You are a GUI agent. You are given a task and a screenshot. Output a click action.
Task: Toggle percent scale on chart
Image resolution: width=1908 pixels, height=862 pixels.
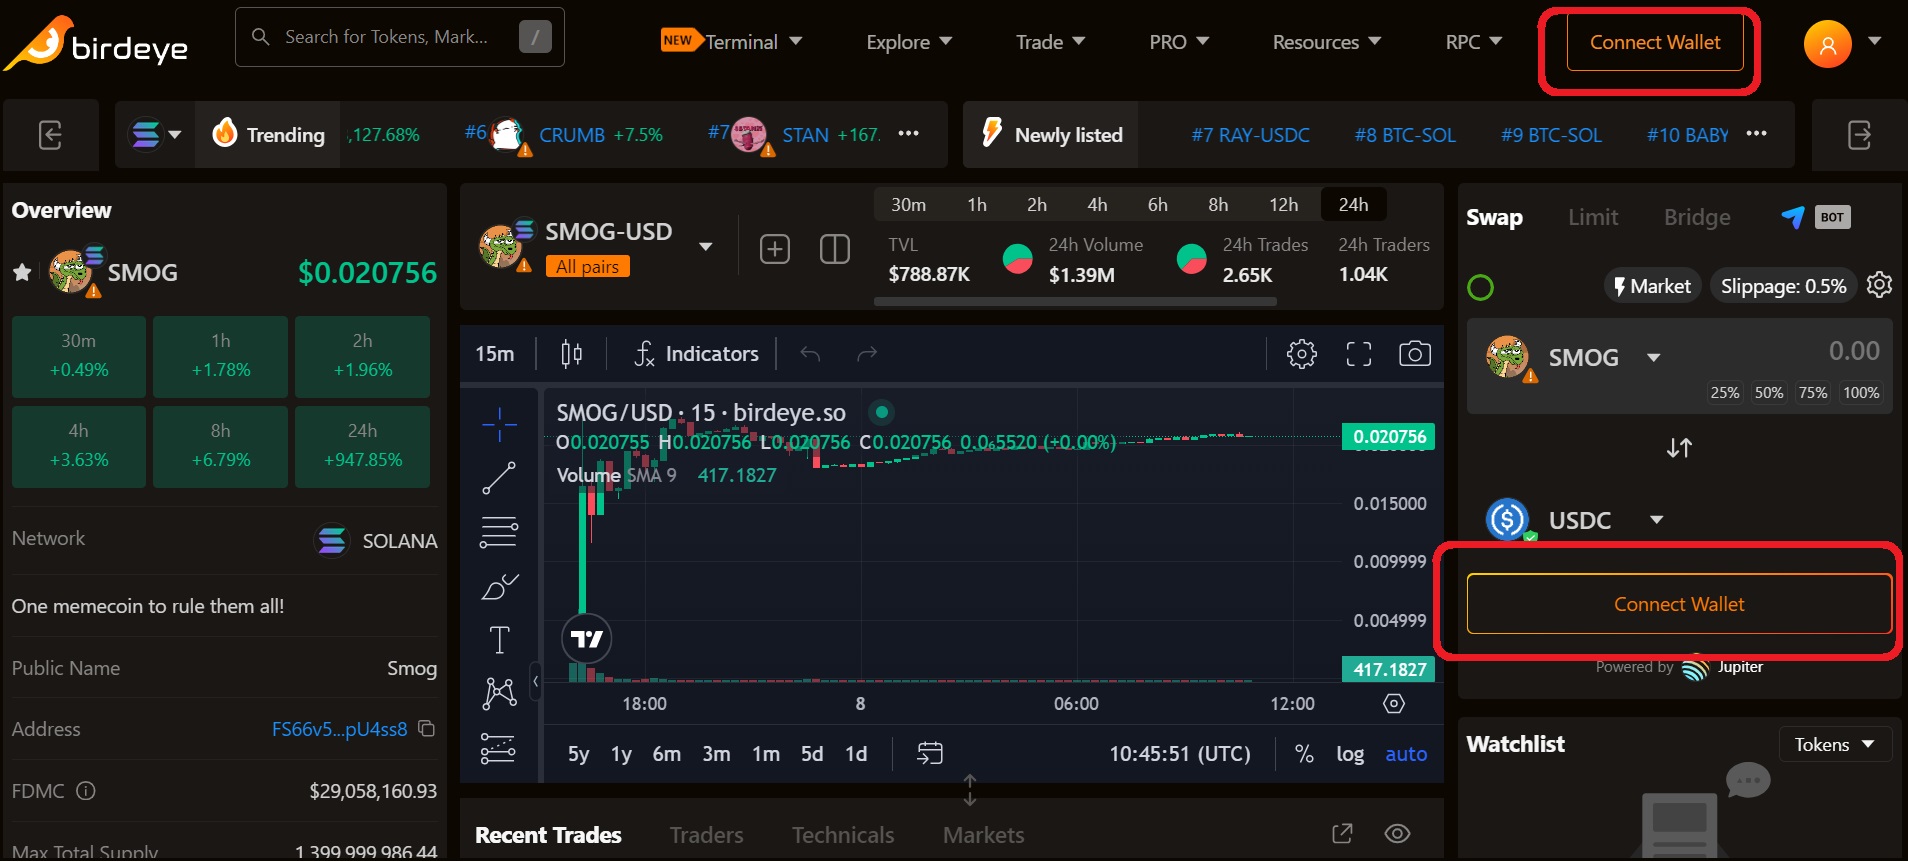(1304, 754)
